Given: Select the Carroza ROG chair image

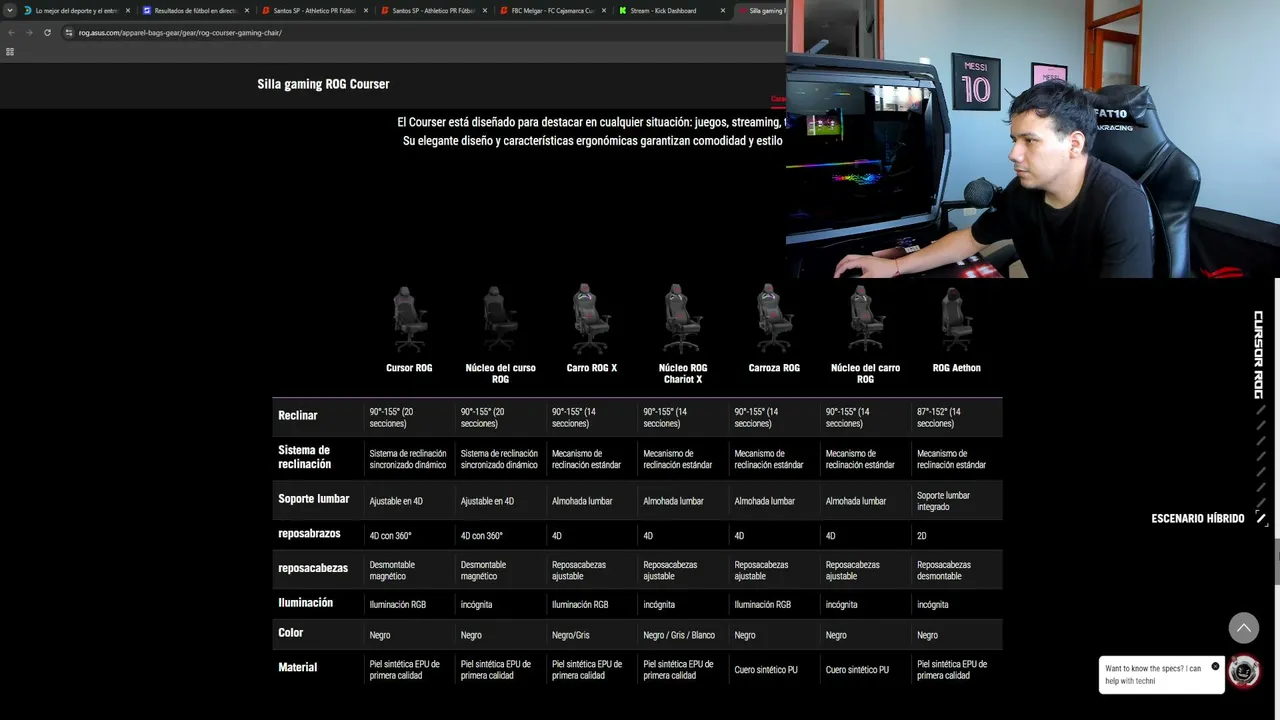Looking at the screenshot, I should coord(774,319).
